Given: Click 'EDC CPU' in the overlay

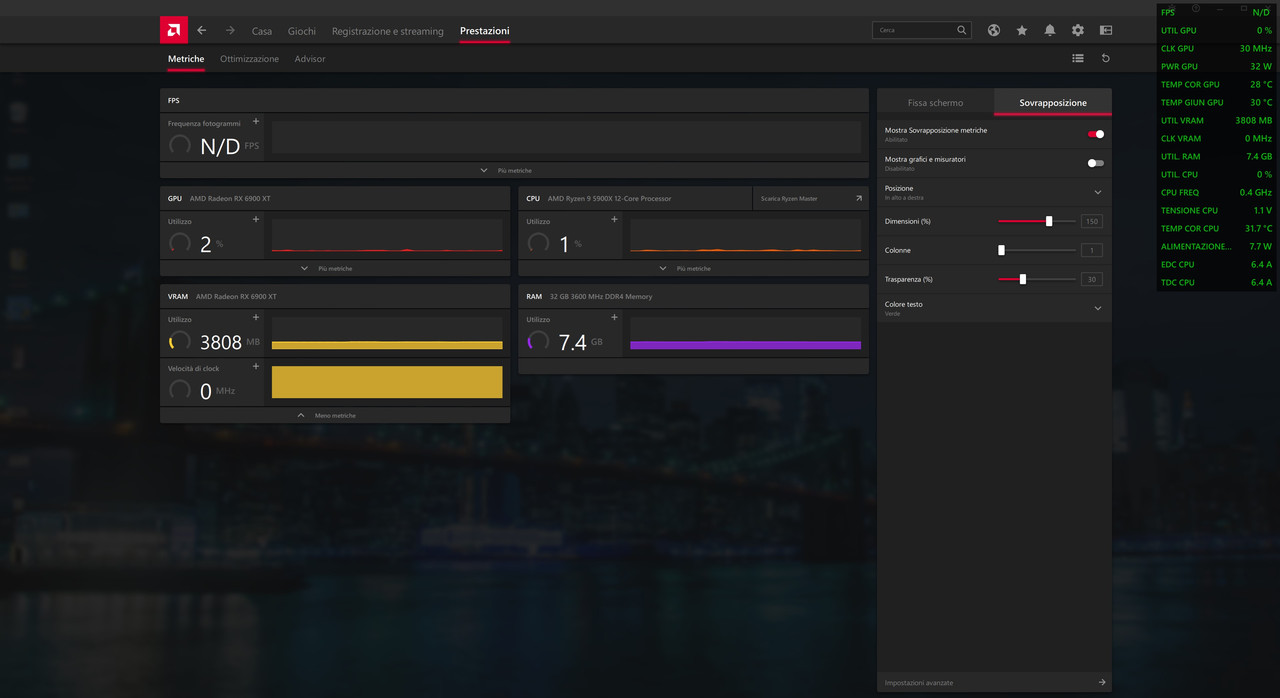Looking at the screenshot, I should point(1178,264).
